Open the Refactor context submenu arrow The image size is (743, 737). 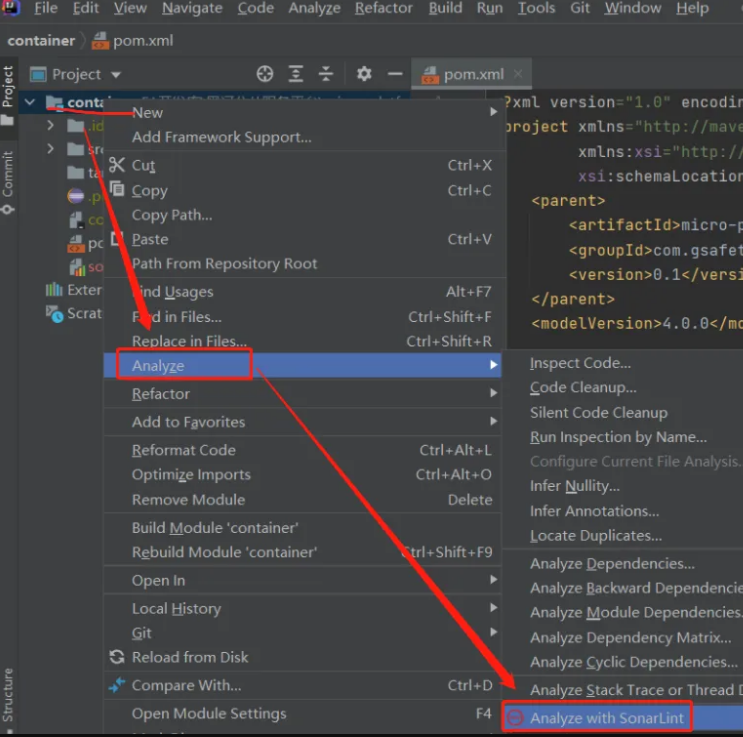pos(493,393)
